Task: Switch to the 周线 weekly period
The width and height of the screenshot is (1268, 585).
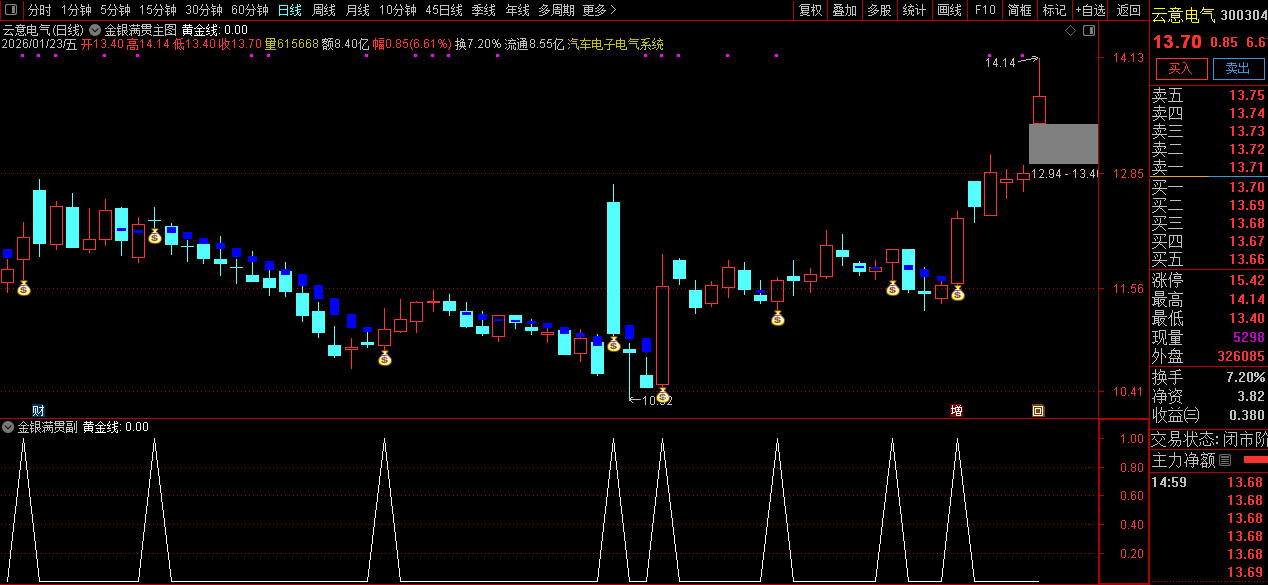Action: click(x=323, y=10)
